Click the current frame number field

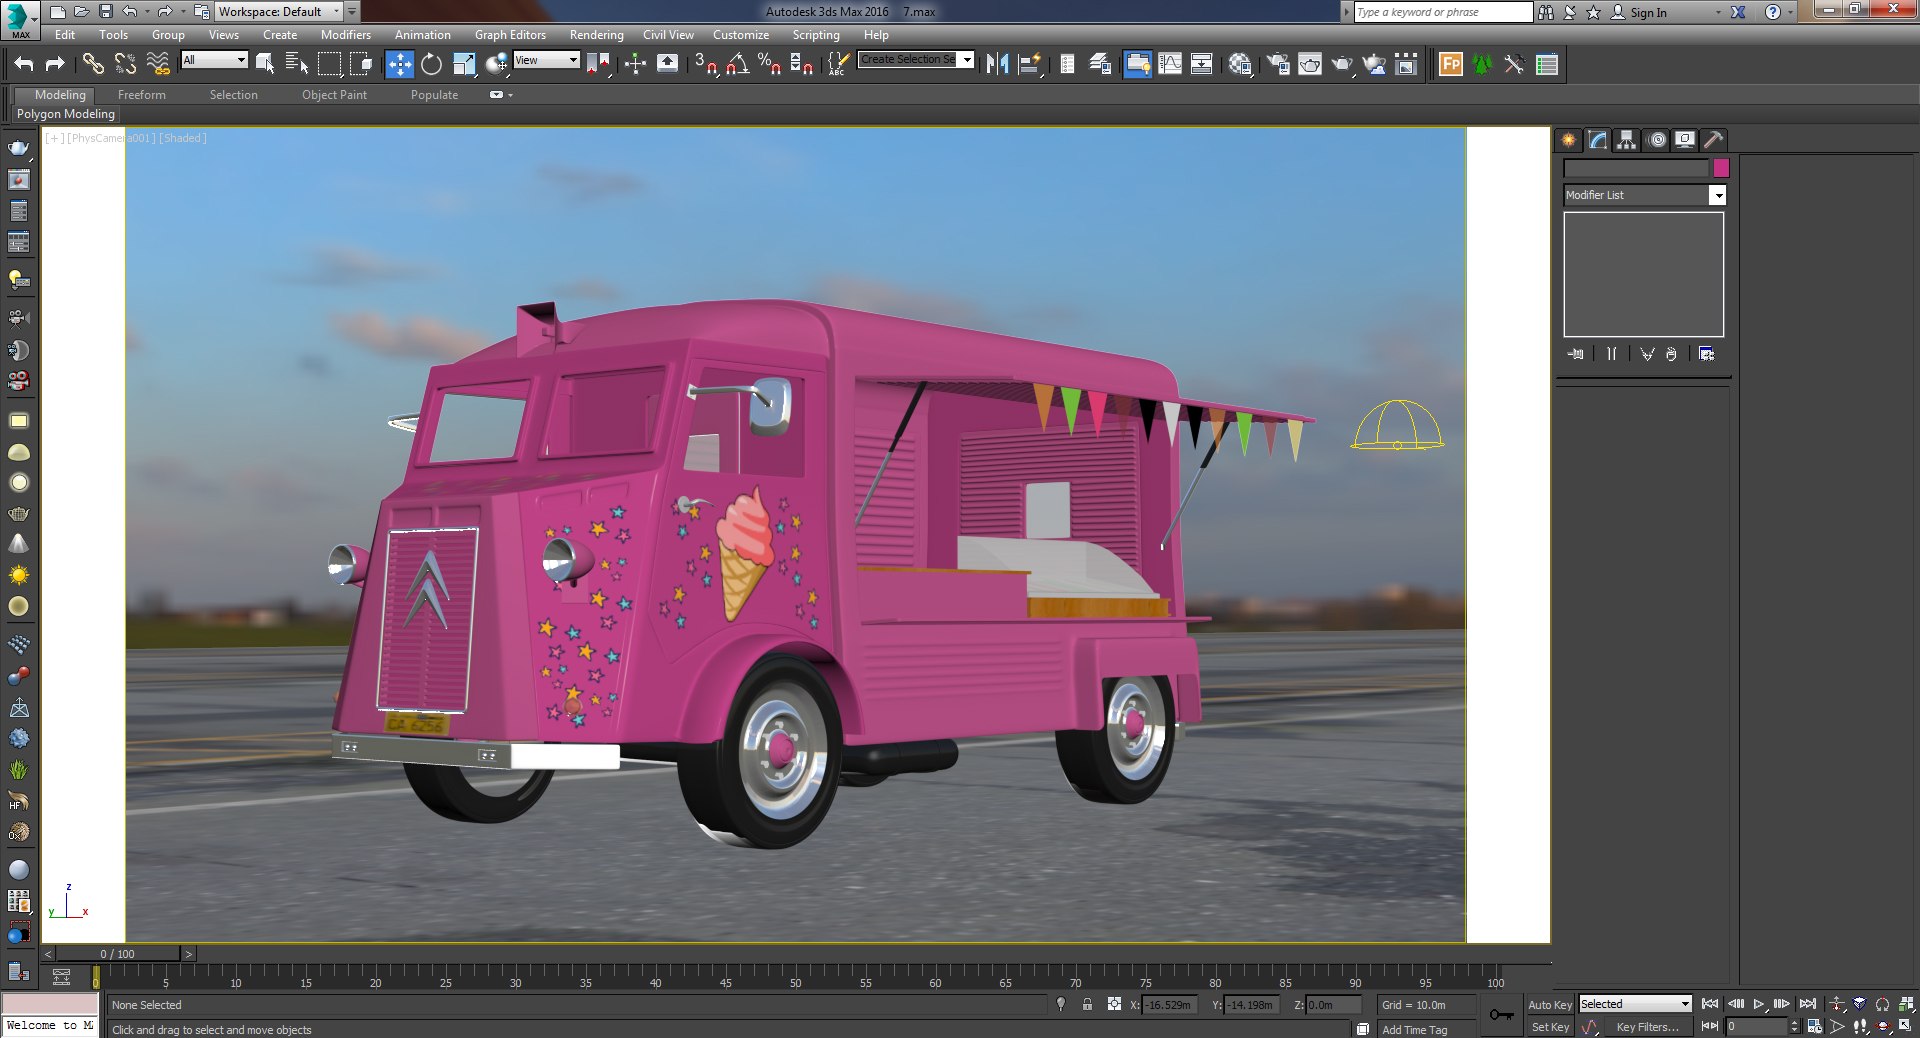(1756, 1027)
